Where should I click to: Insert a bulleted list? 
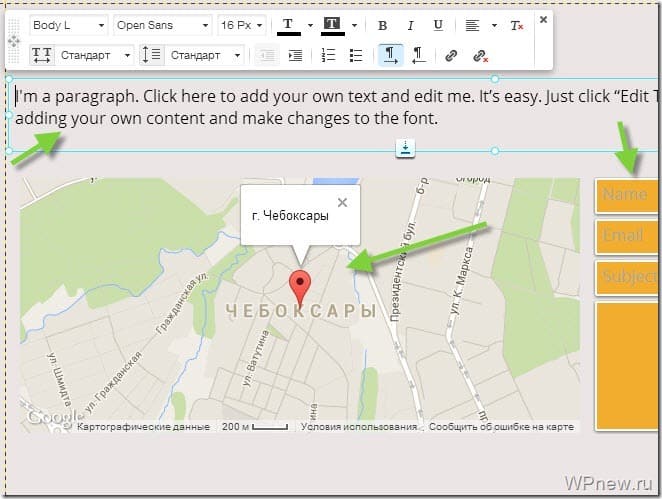tap(356, 55)
